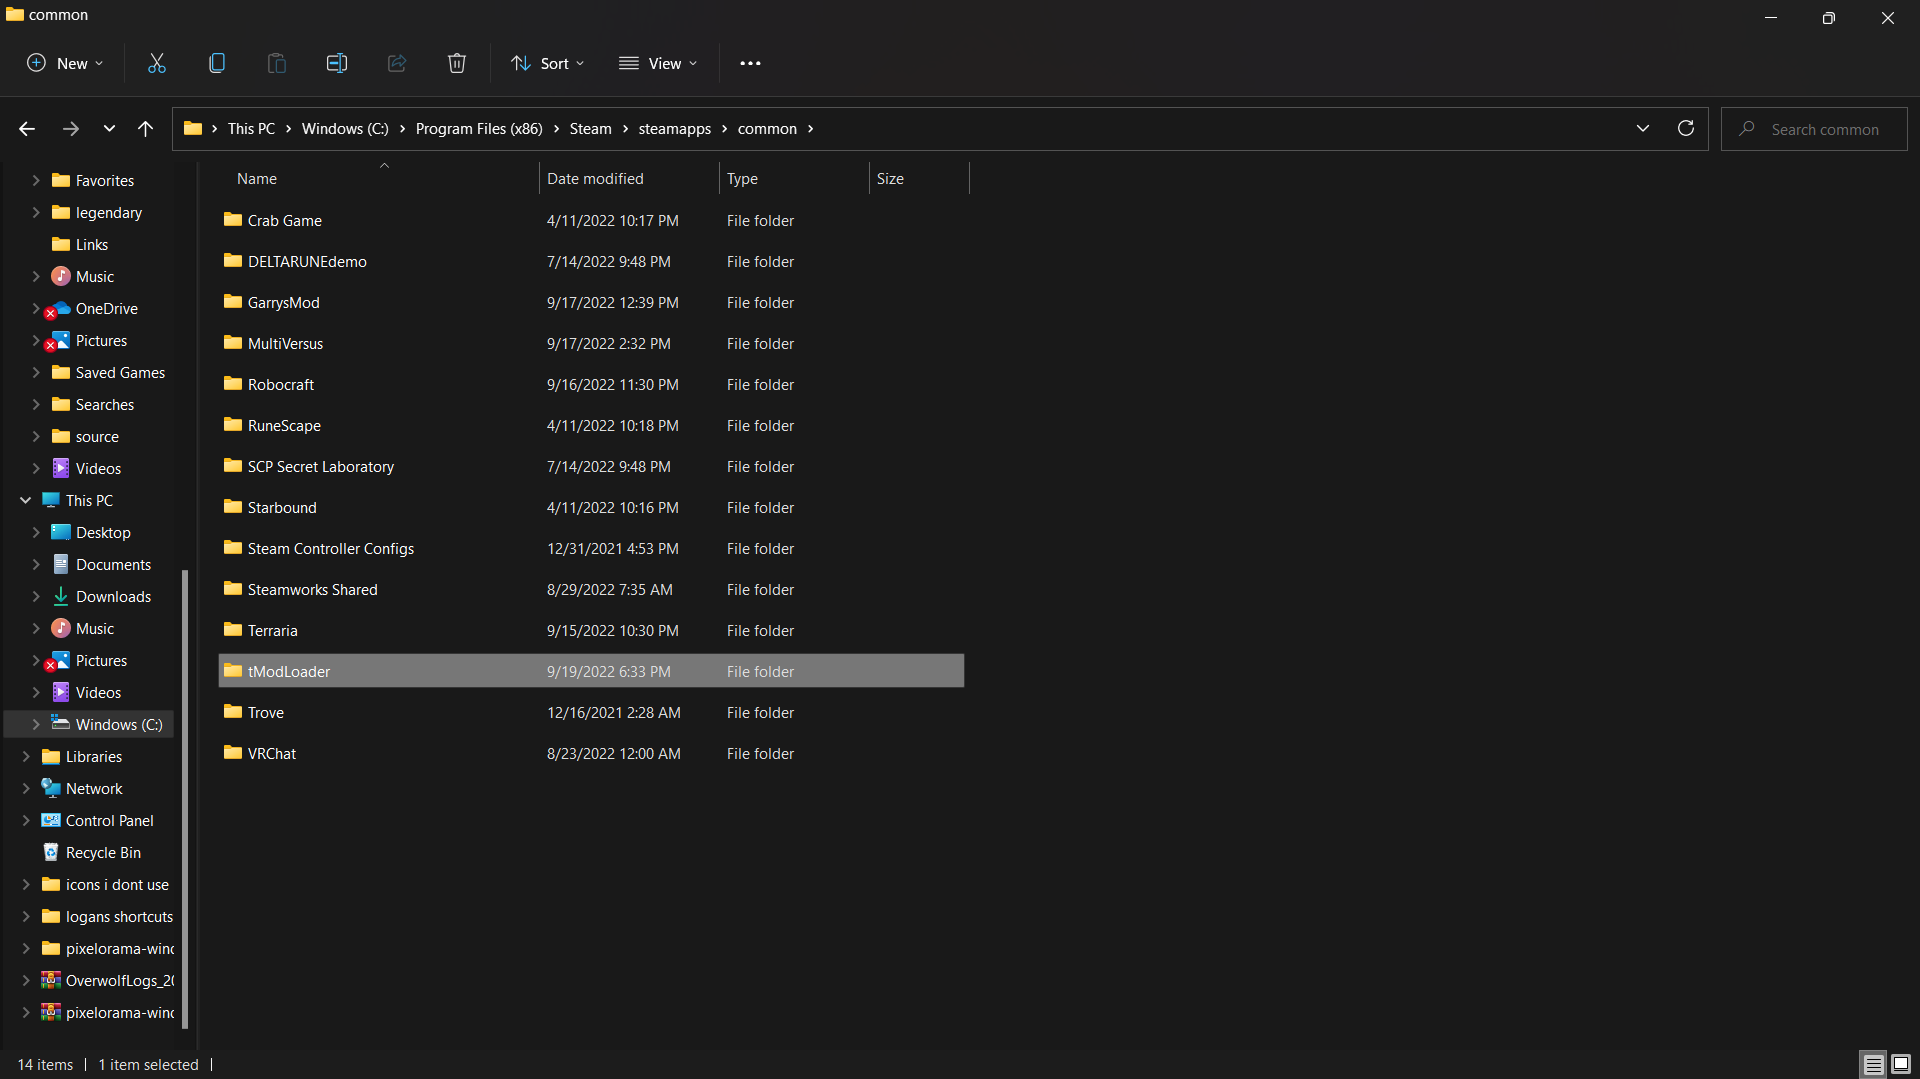Select the DELTARUNEdemo folder
The image size is (1920, 1079).
pyautogui.click(x=591, y=261)
